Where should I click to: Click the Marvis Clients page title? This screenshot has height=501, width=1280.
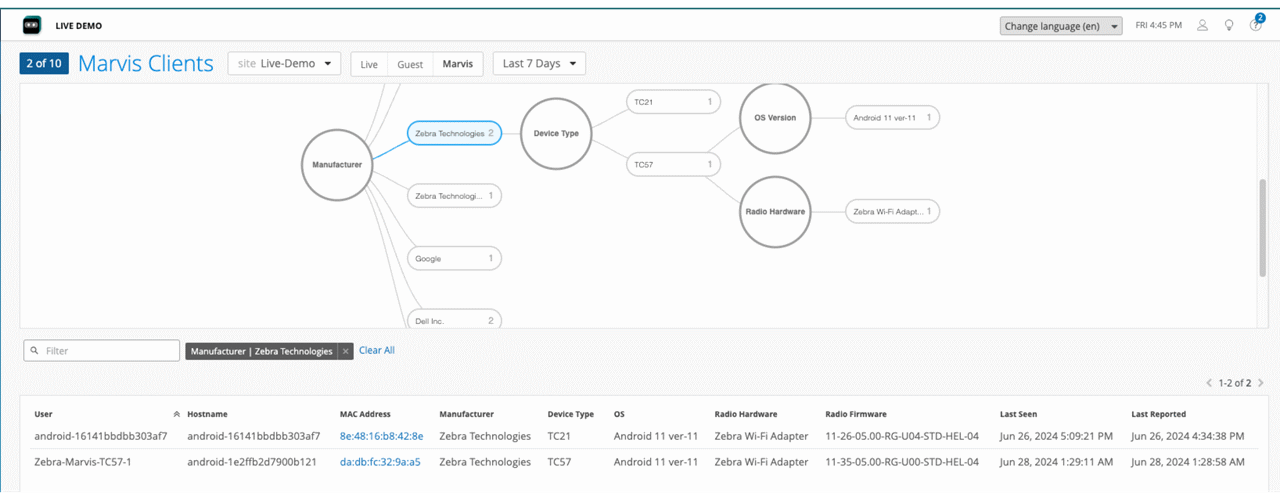pos(146,64)
